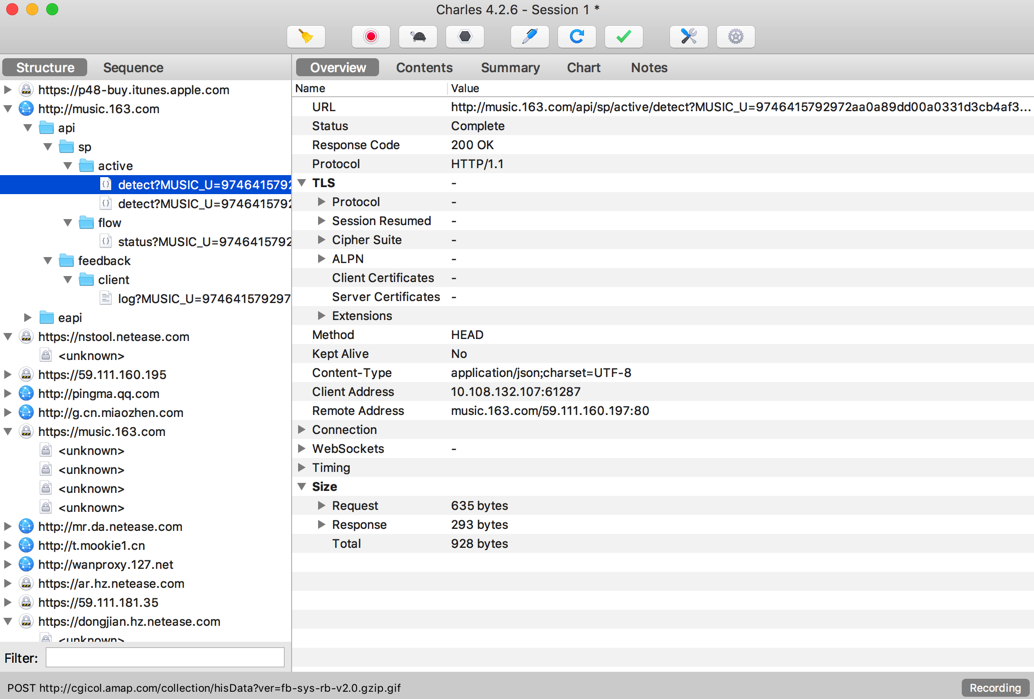The width and height of the screenshot is (1034, 699).
Task: Select the URL value in Overview
Action: click(x=741, y=107)
